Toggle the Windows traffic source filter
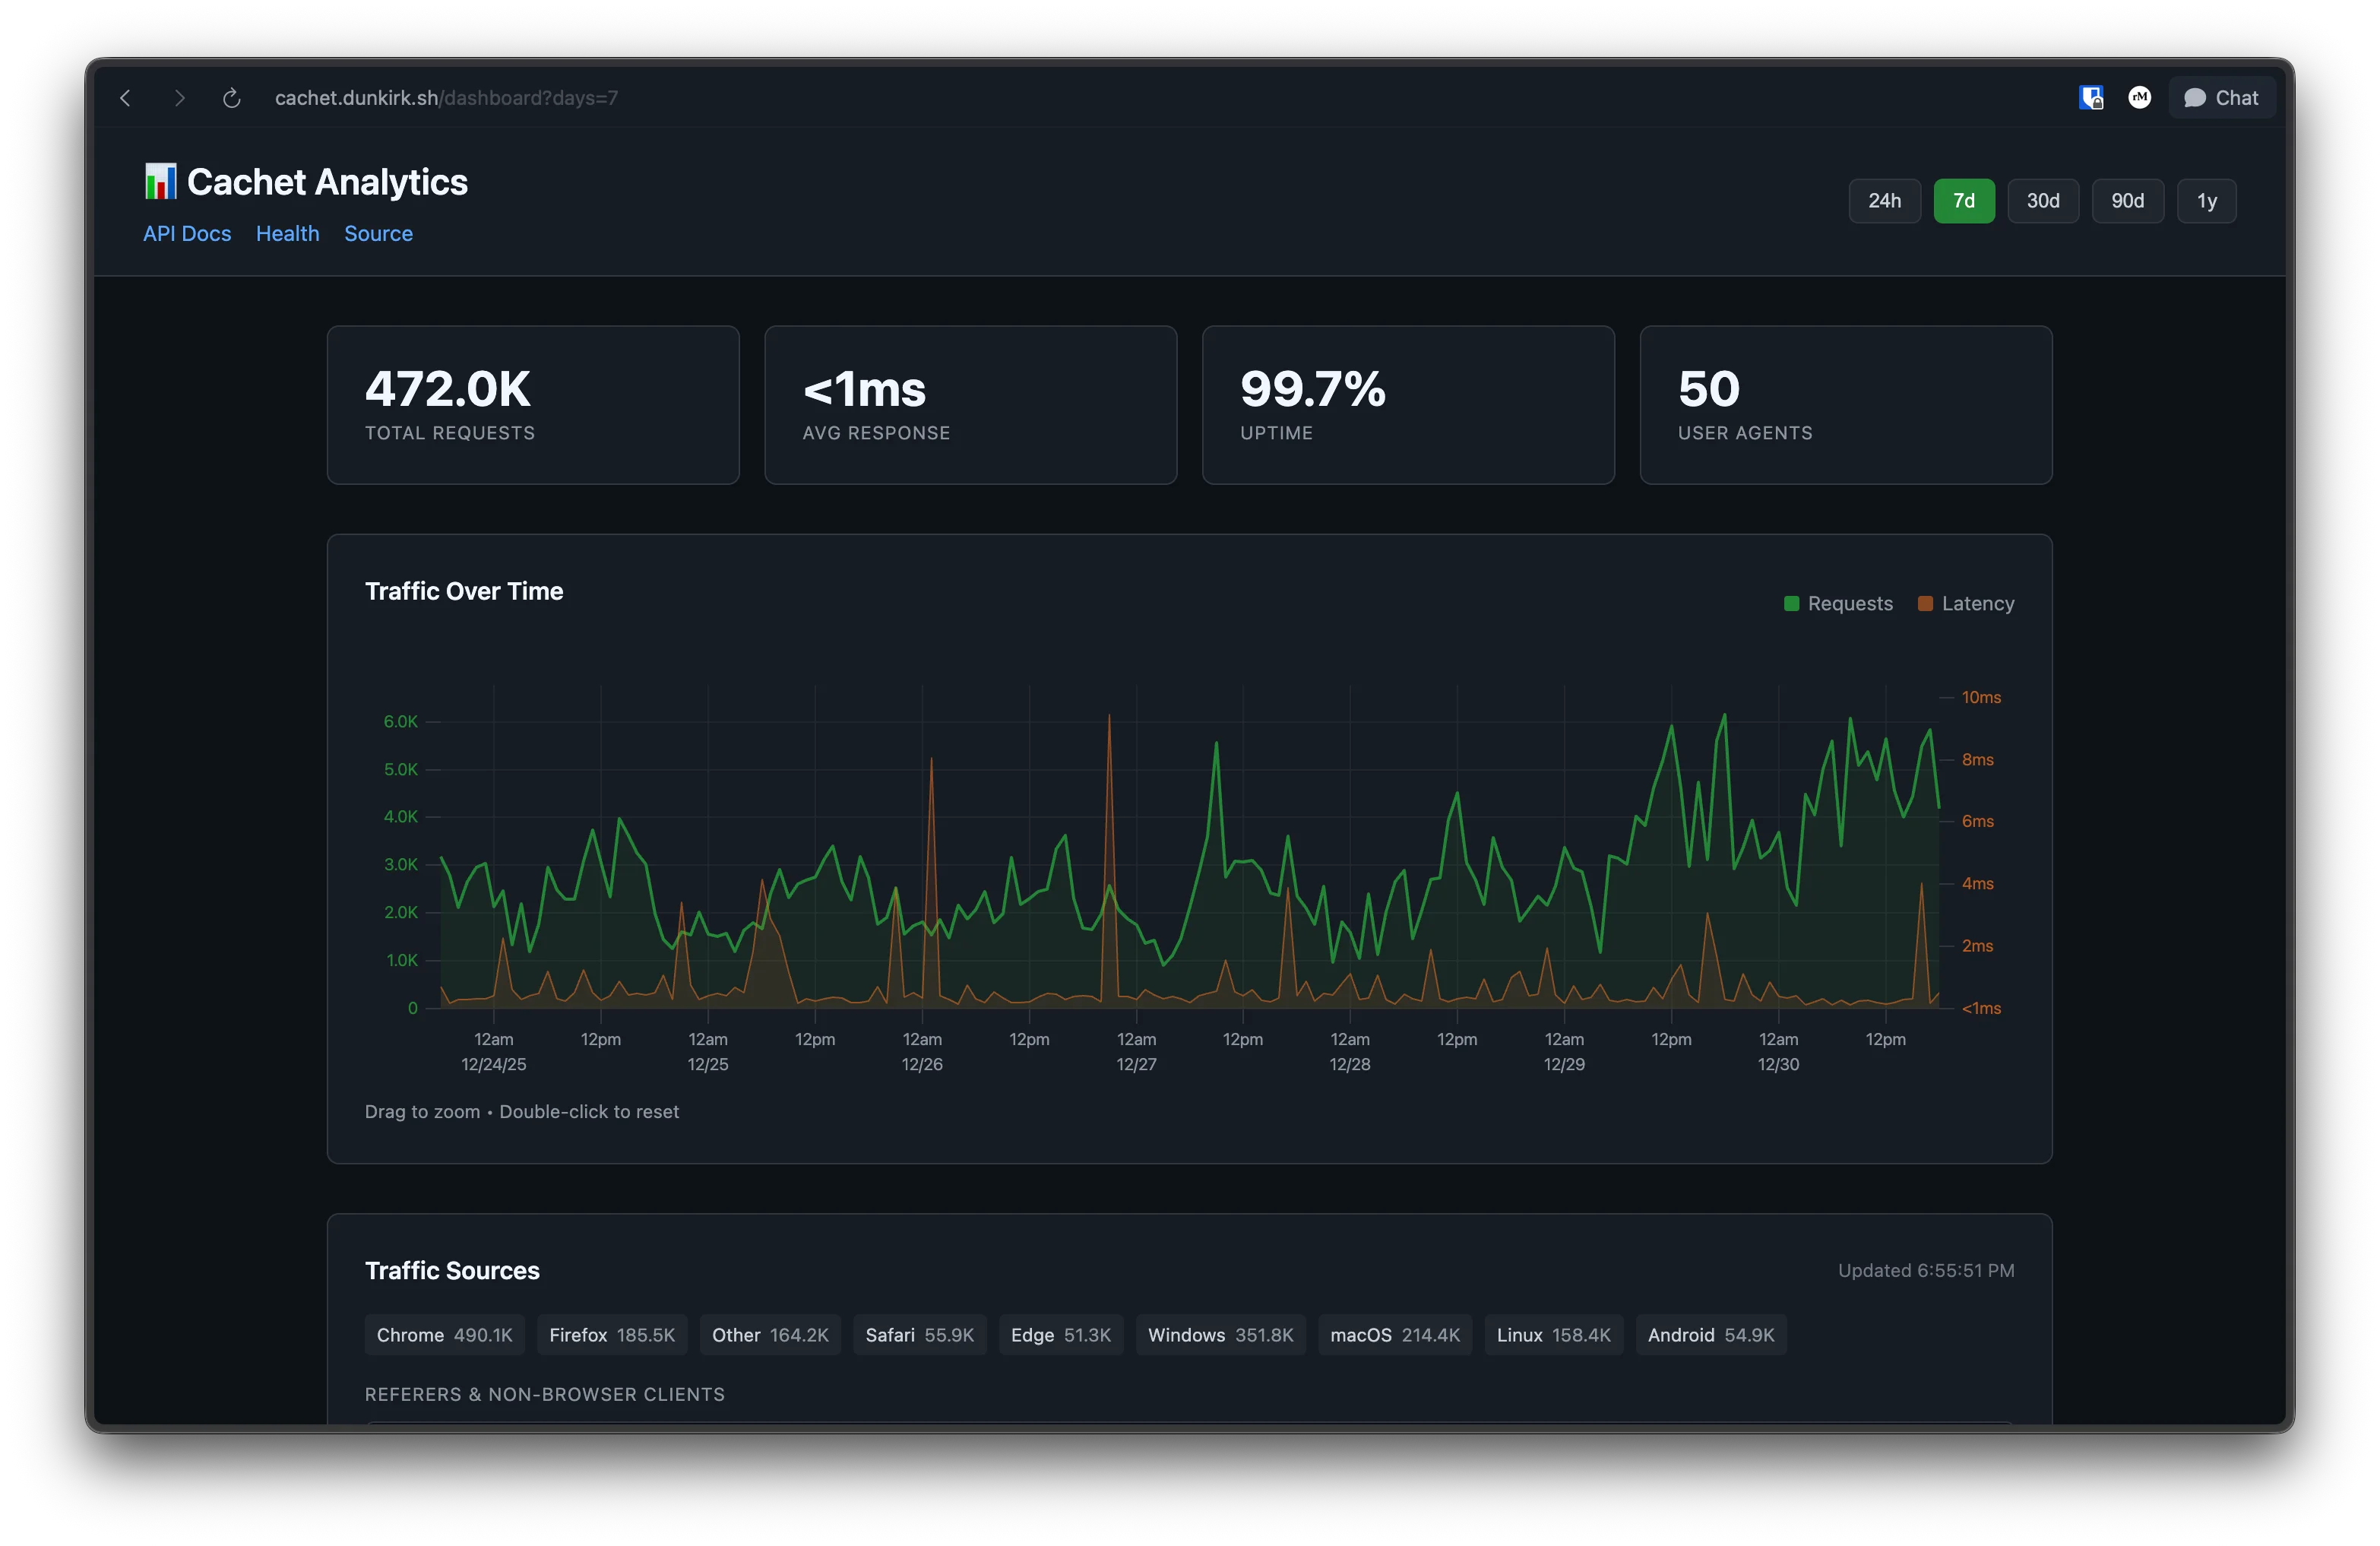Image resolution: width=2380 pixels, height=1546 pixels. 1220,1334
